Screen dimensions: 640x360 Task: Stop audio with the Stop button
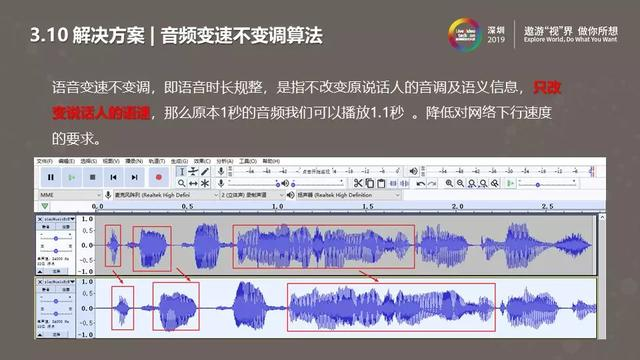92,177
